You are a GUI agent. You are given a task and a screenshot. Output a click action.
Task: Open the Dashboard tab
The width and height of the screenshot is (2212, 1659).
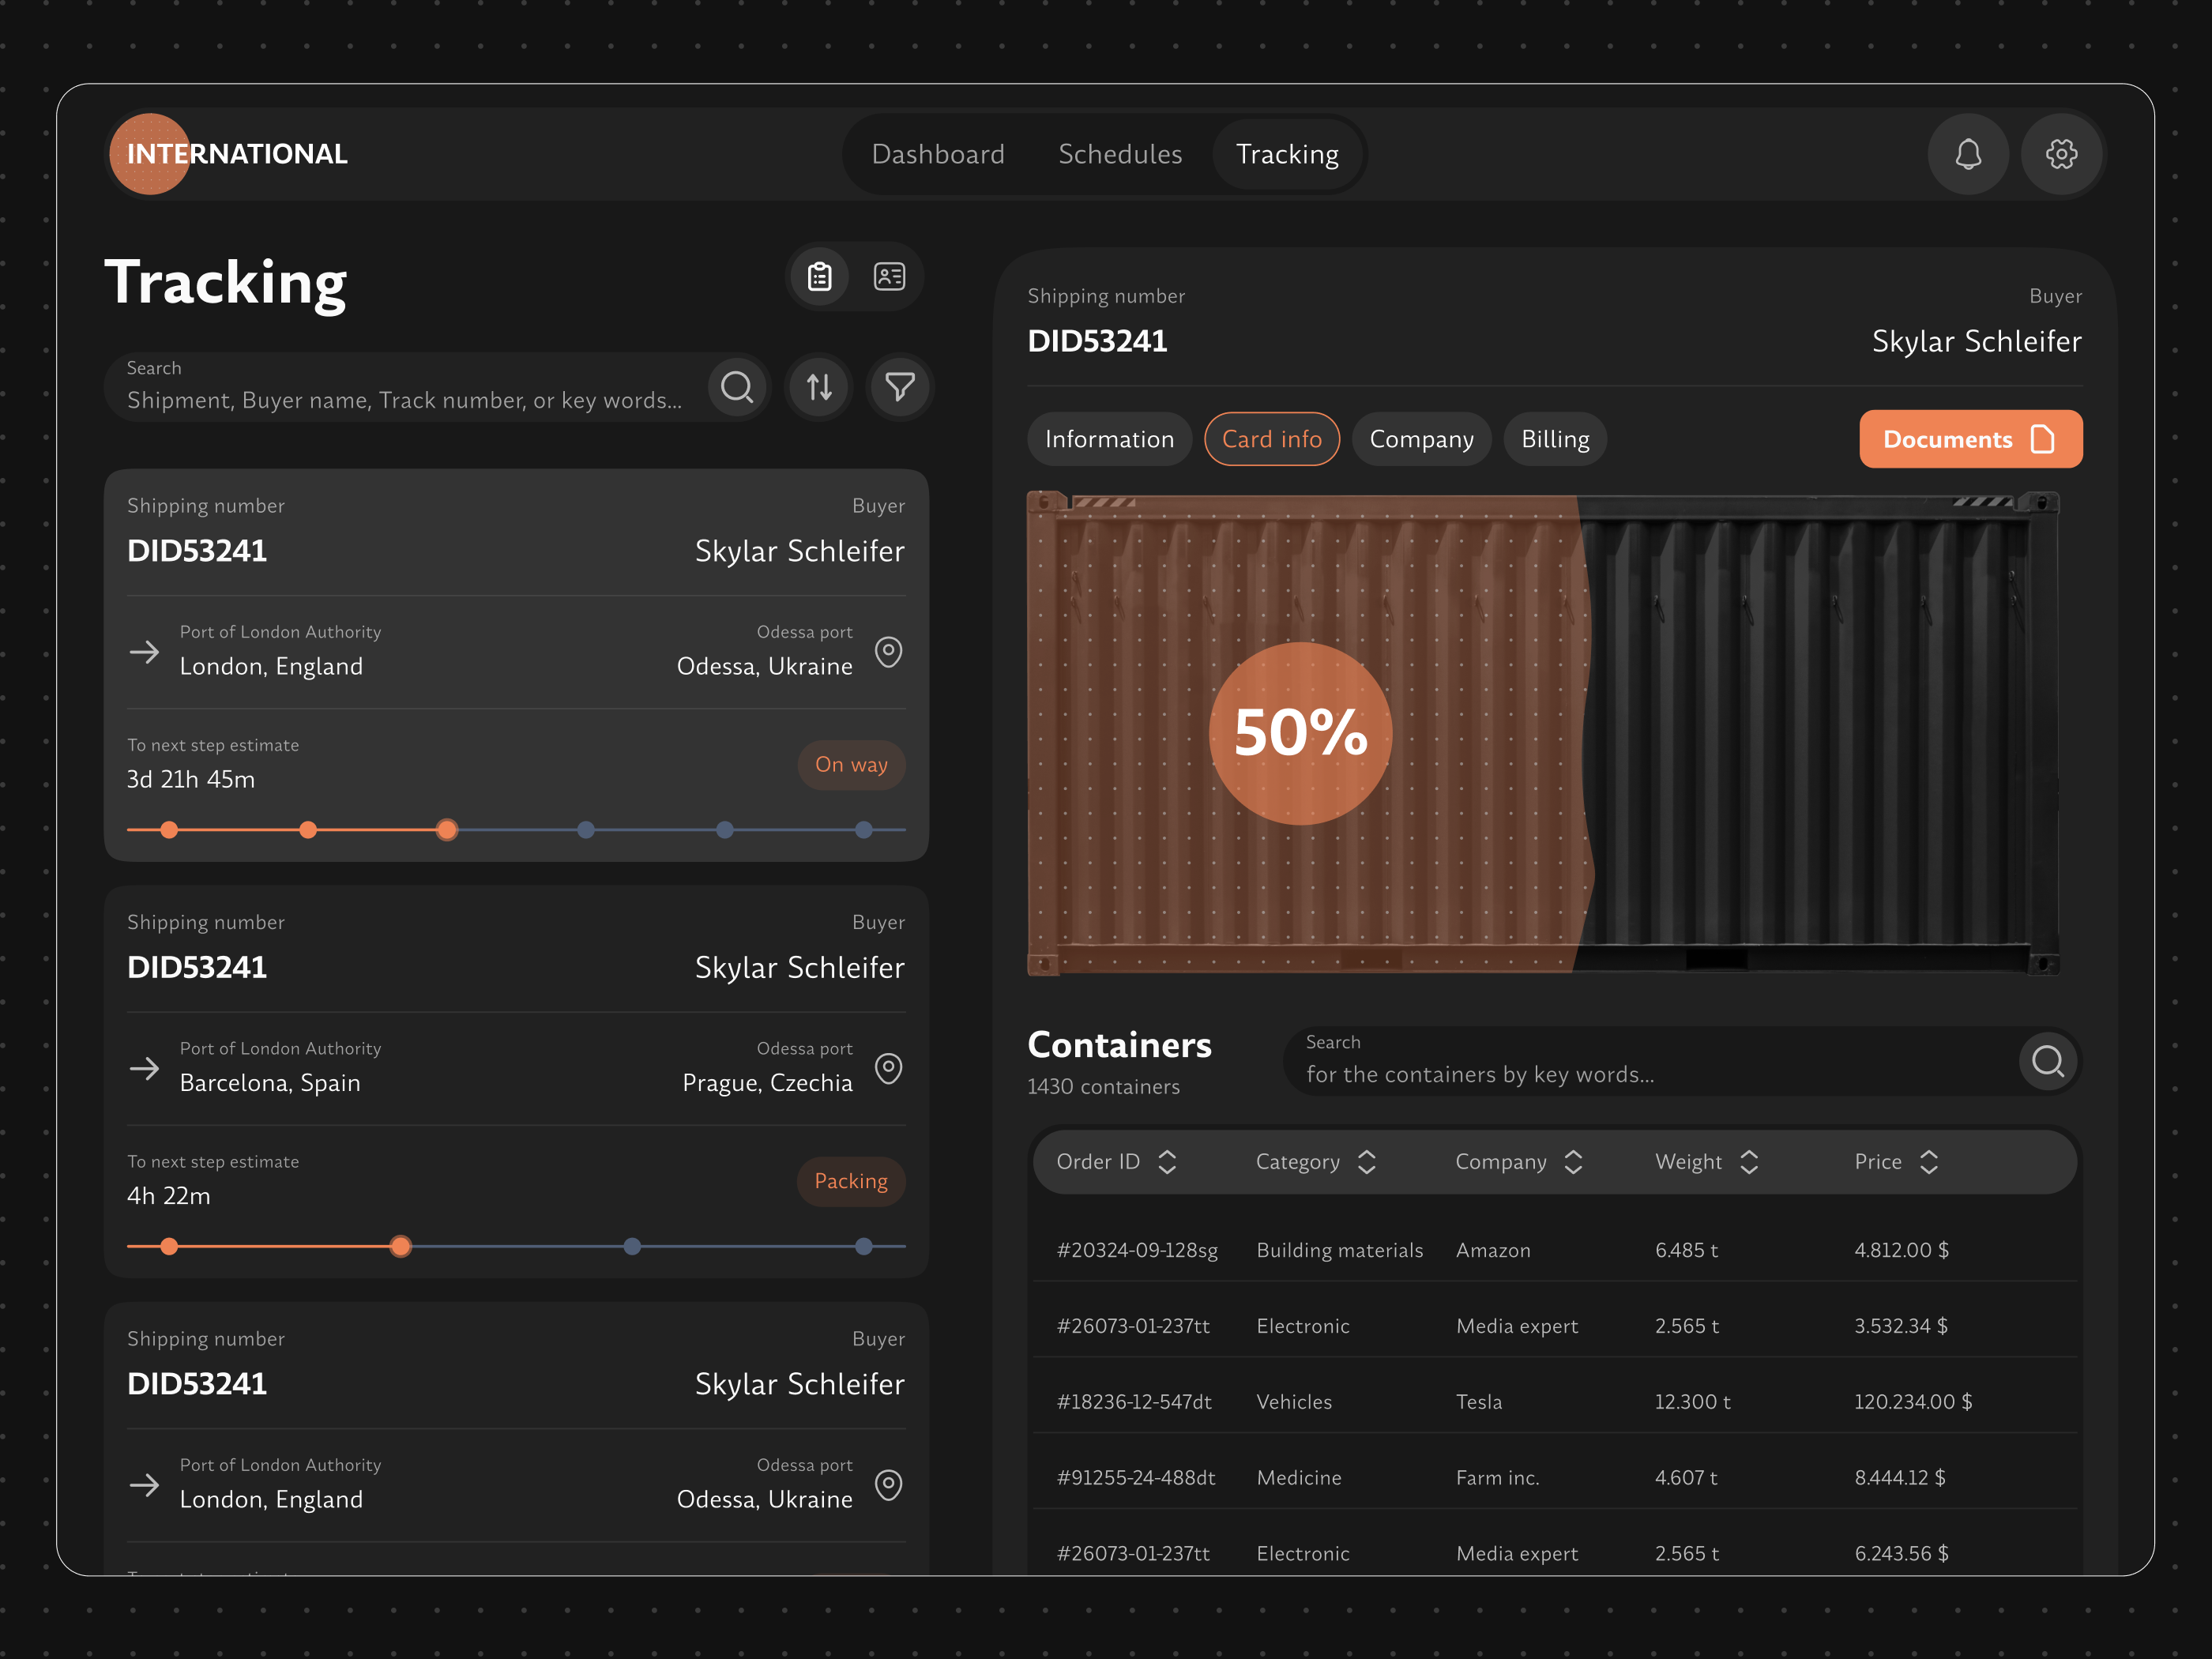938,154
